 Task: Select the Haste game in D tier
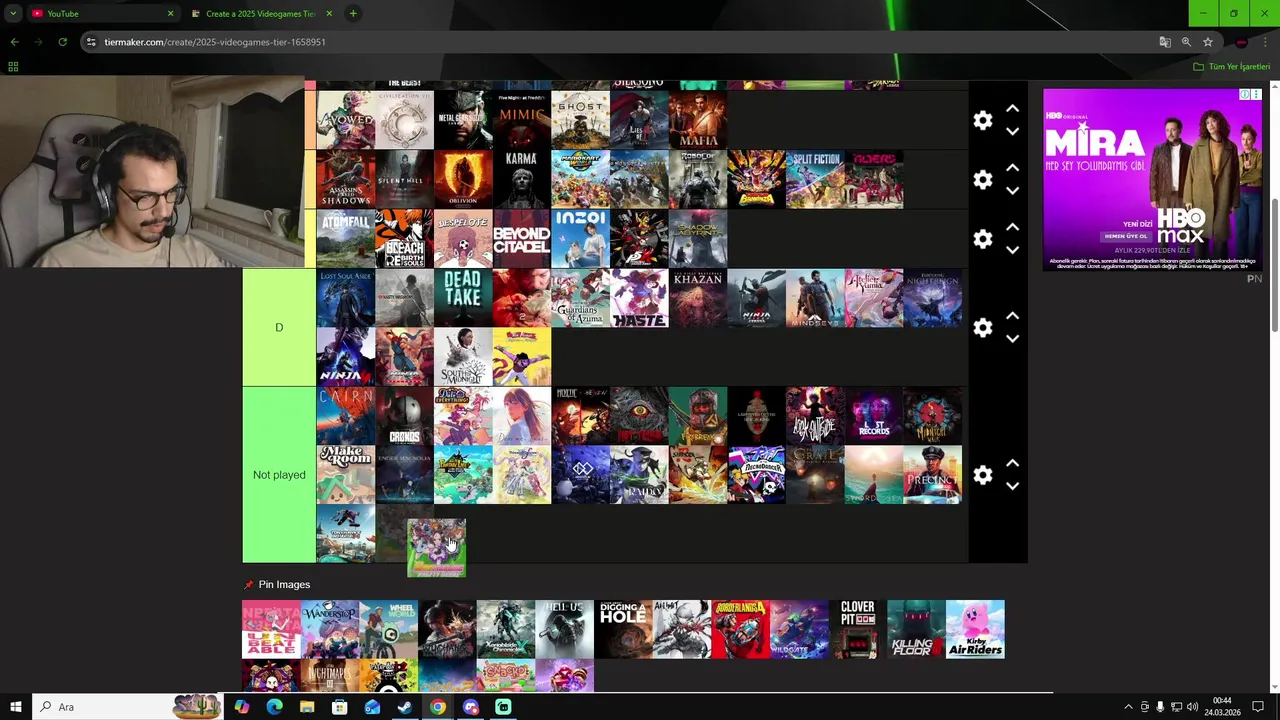639,298
